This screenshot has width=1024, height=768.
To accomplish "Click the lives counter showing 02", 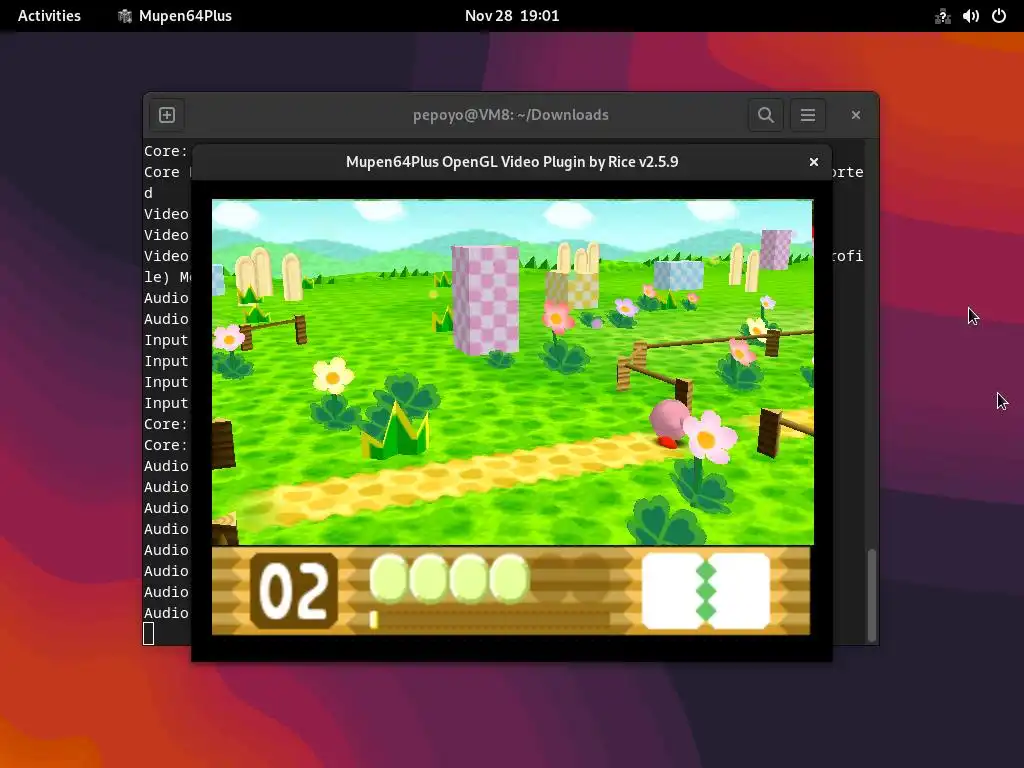I will (x=294, y=591).
